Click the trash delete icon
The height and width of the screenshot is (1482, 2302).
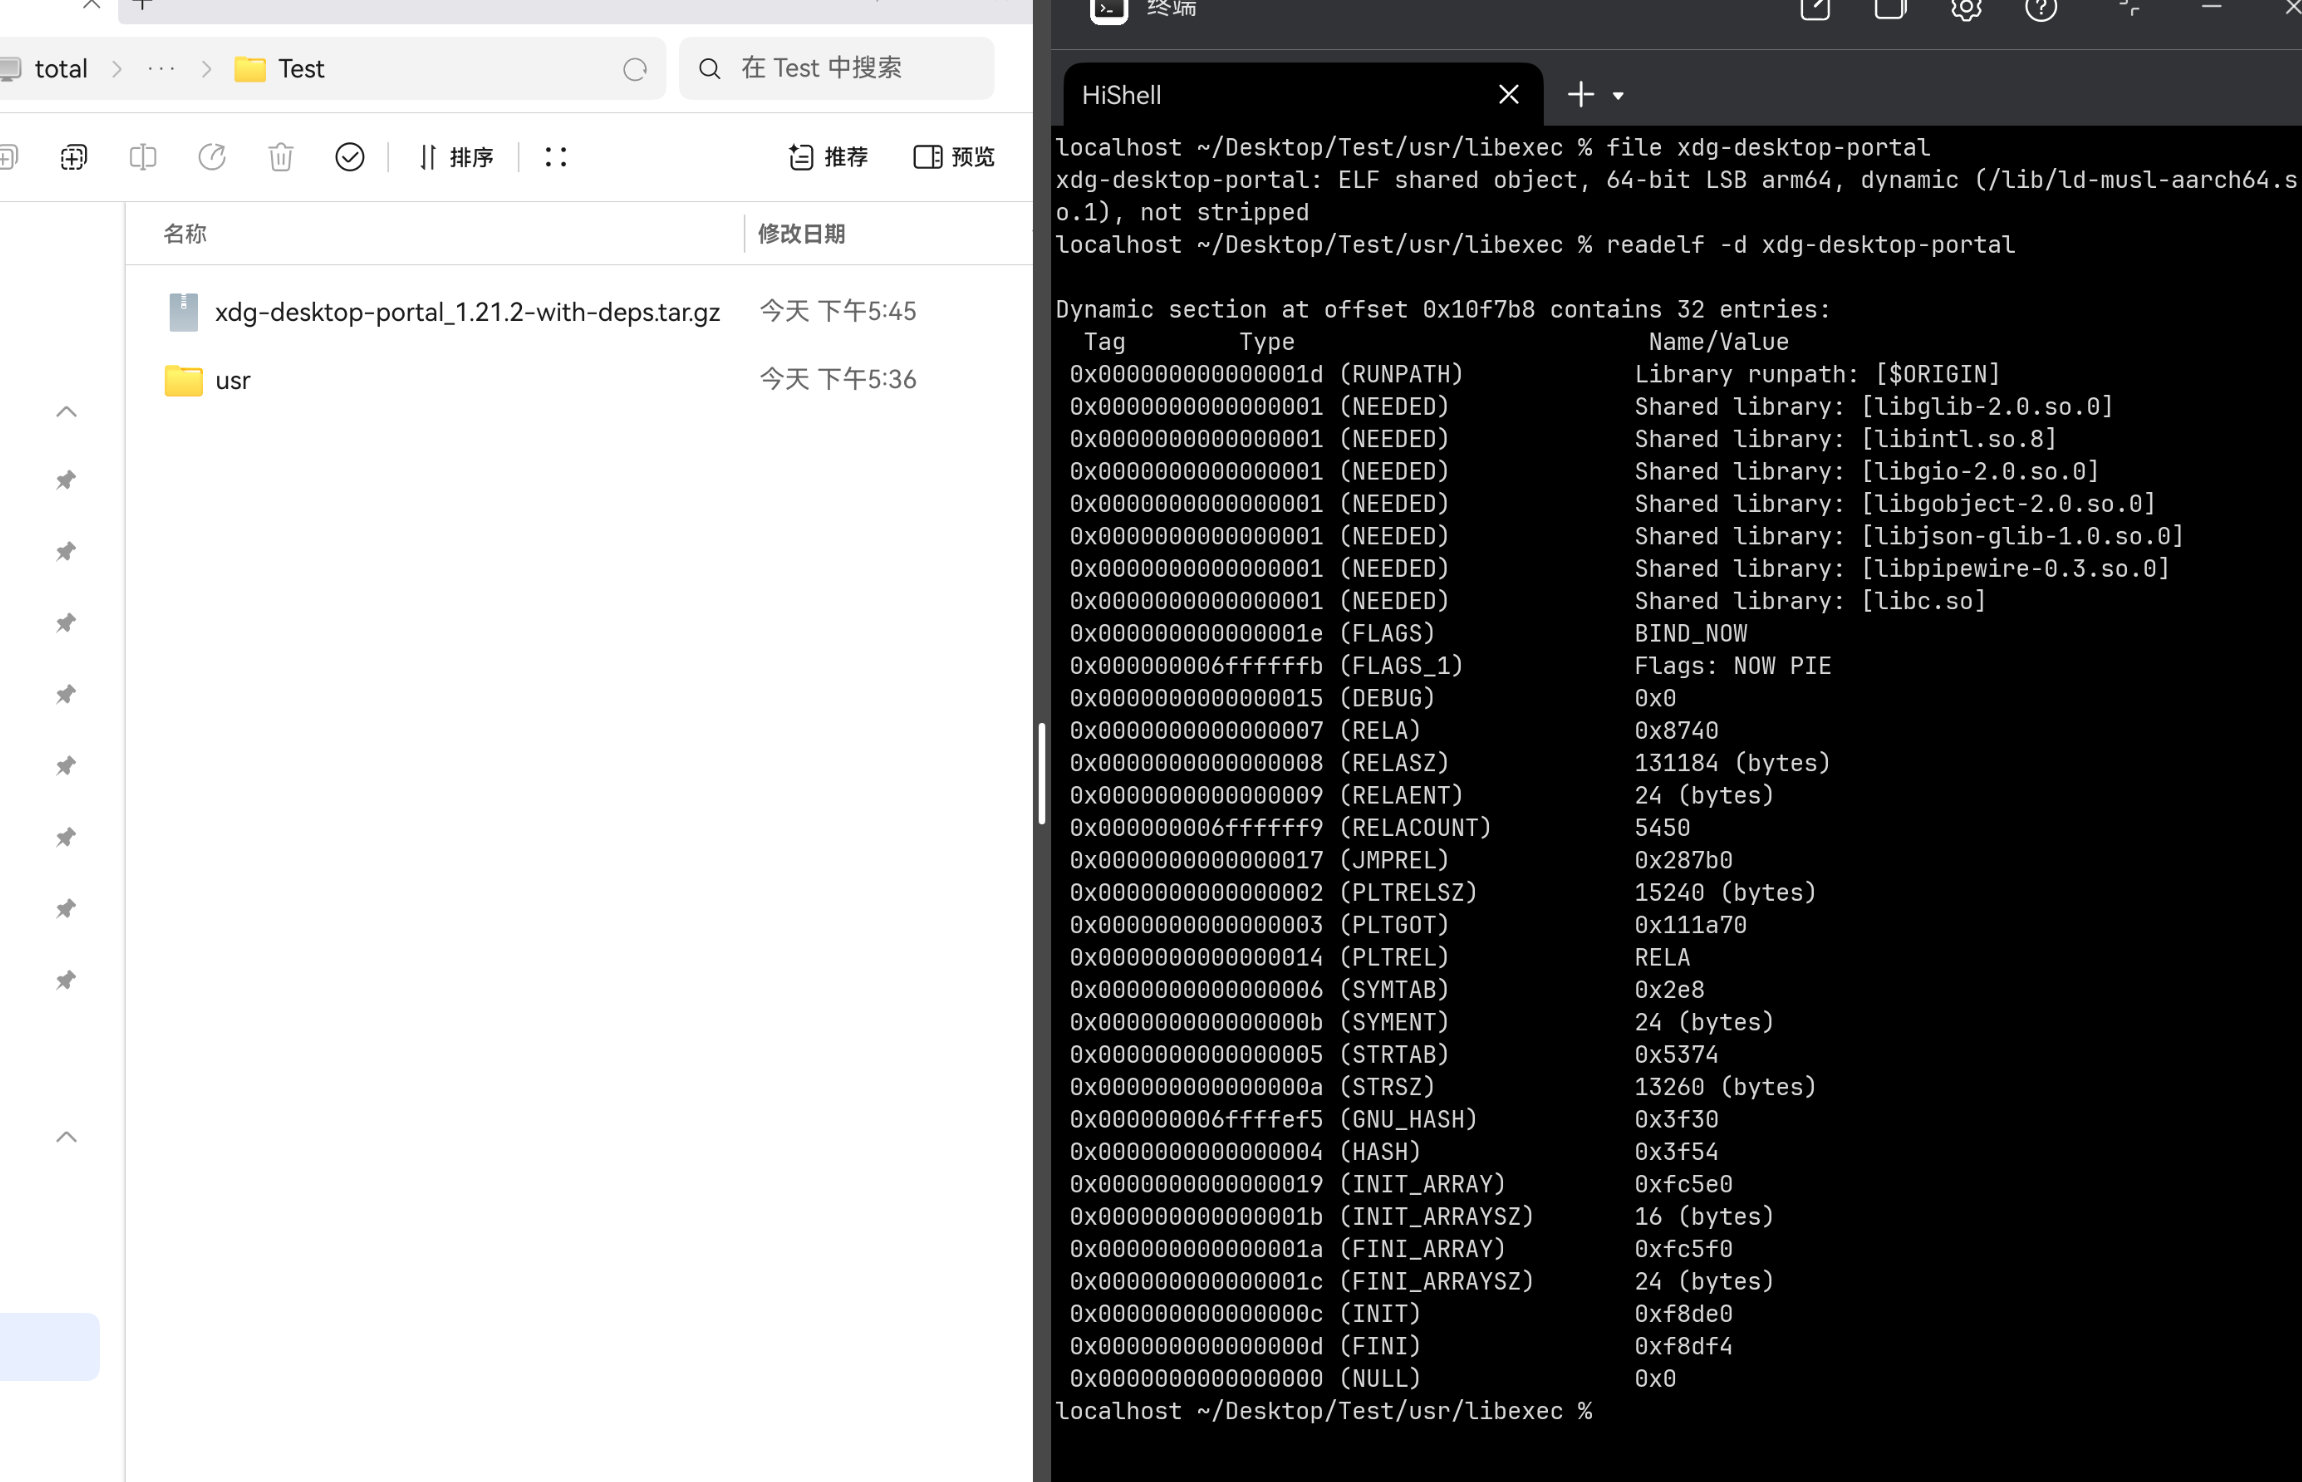click(281, 157)
